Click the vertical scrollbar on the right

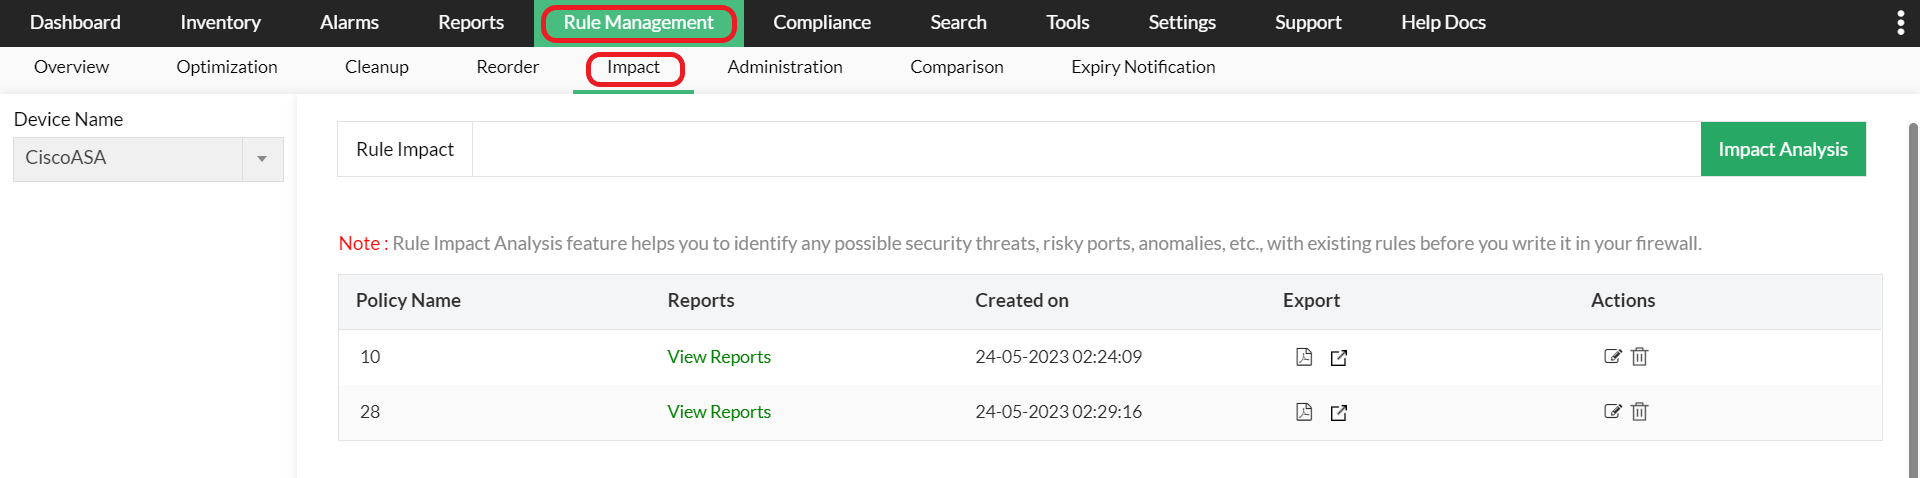1913,300
